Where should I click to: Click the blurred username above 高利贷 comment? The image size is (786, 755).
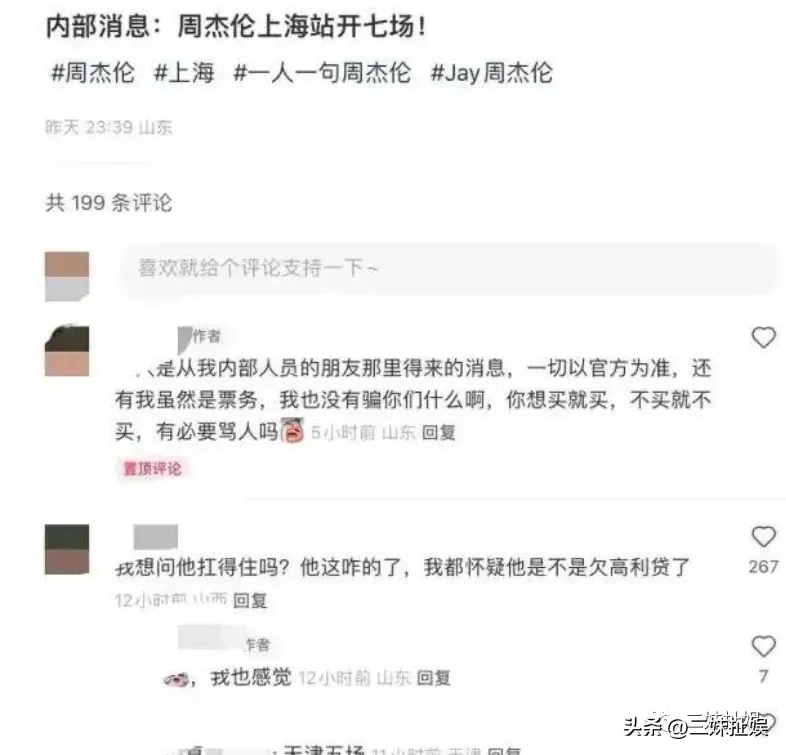(156, 537)
